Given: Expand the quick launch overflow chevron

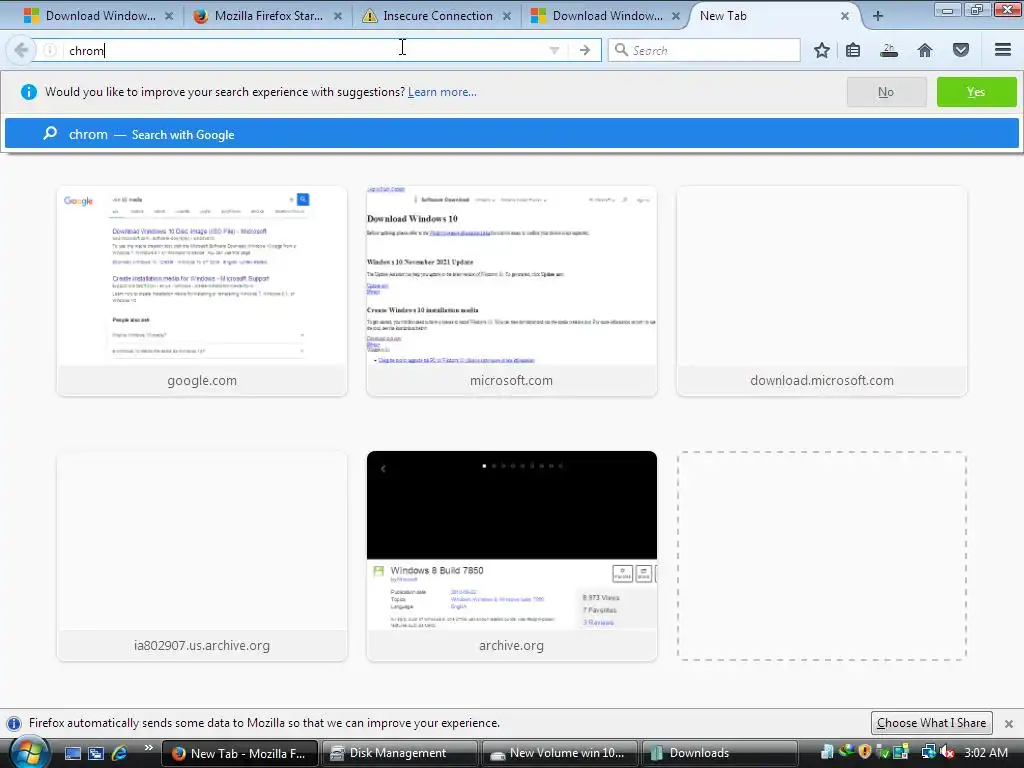Looking at the screenshot, I should (x=149, y=748).
